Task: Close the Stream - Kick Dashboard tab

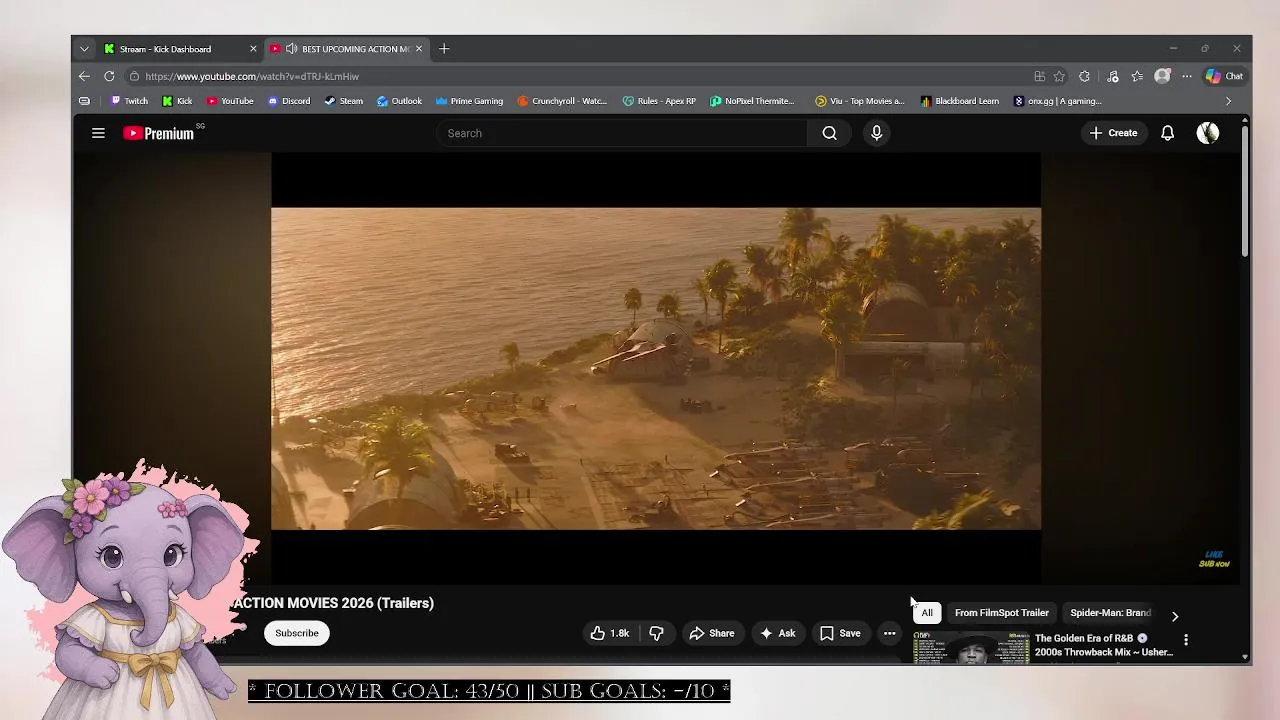Action: 253,49
